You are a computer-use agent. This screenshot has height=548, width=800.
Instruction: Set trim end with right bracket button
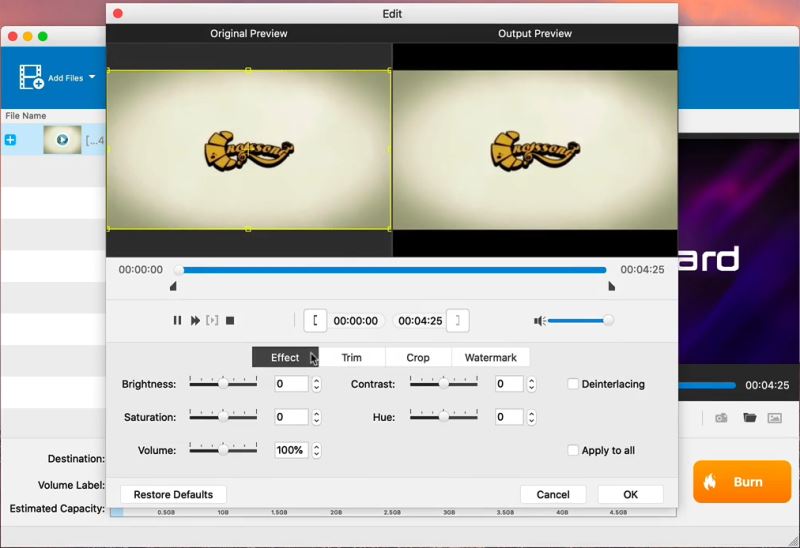coord(457,320)
